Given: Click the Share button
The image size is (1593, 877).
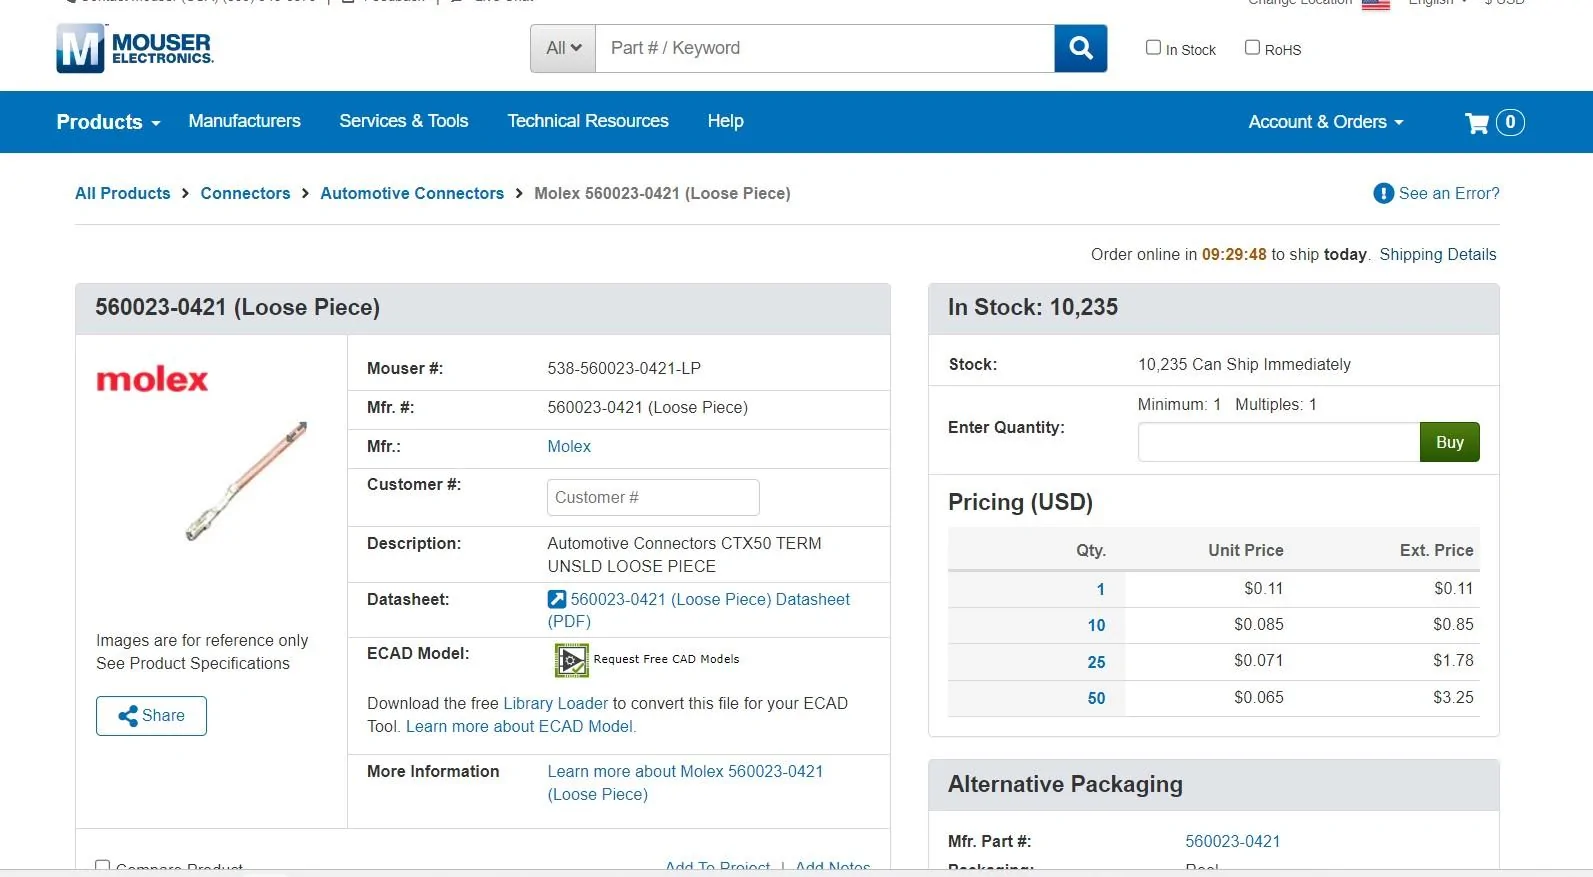Looking at the screenshot, I should [151, 716].
